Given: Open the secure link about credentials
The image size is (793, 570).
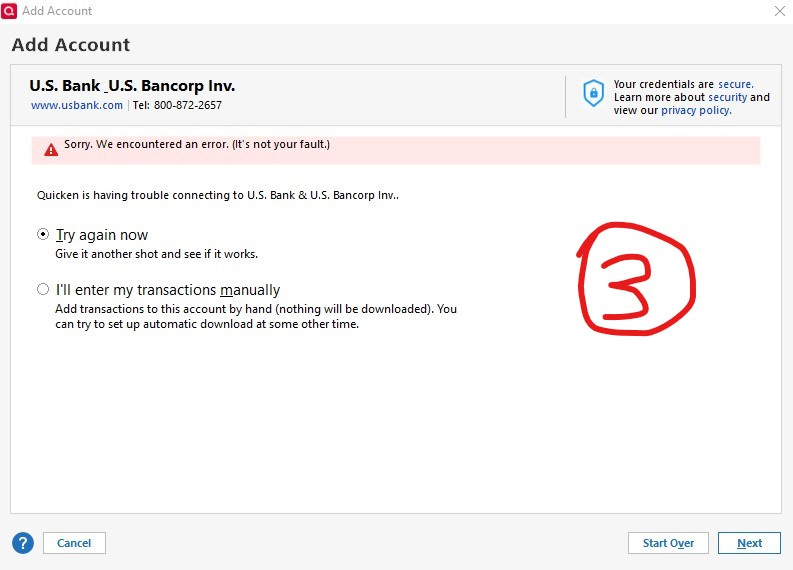Looking at the screenshot, I should (735, 84).
